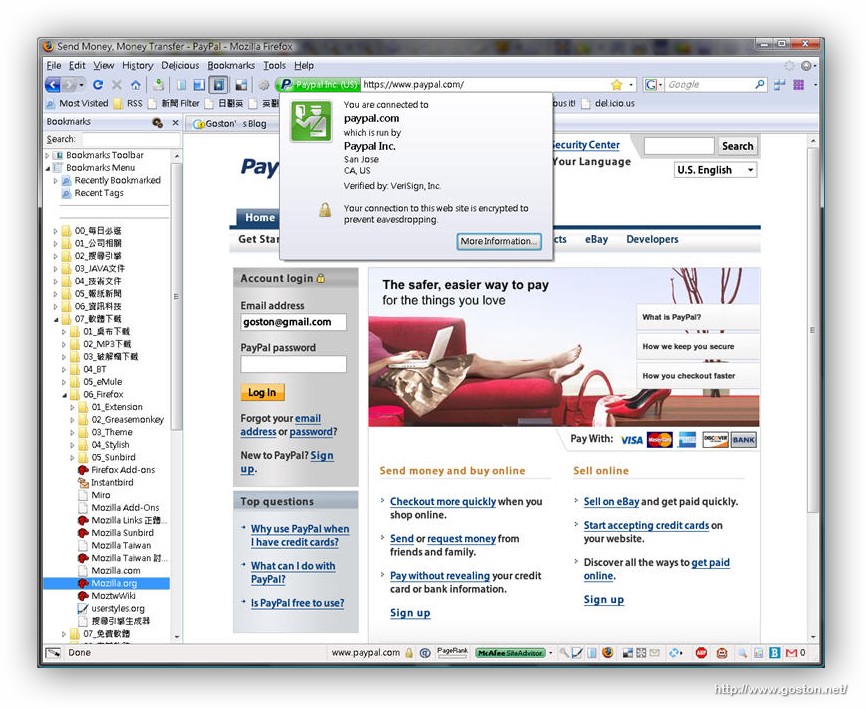Click the 'How we keep you secure' panel
The height and width of the screenshot is (710, 867).
[697, 347]
